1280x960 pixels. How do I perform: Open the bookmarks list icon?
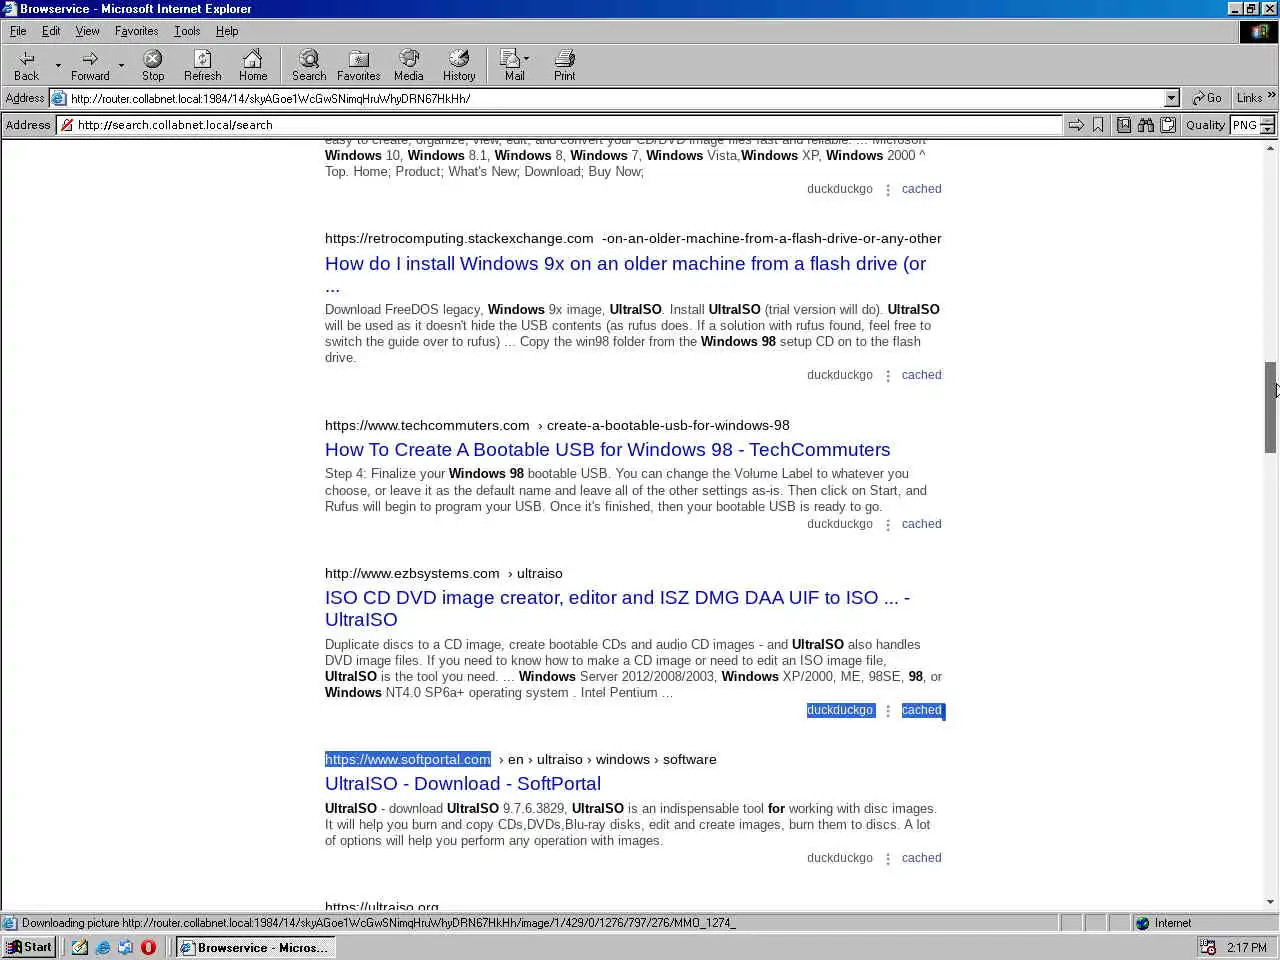tap(1124, 125)
